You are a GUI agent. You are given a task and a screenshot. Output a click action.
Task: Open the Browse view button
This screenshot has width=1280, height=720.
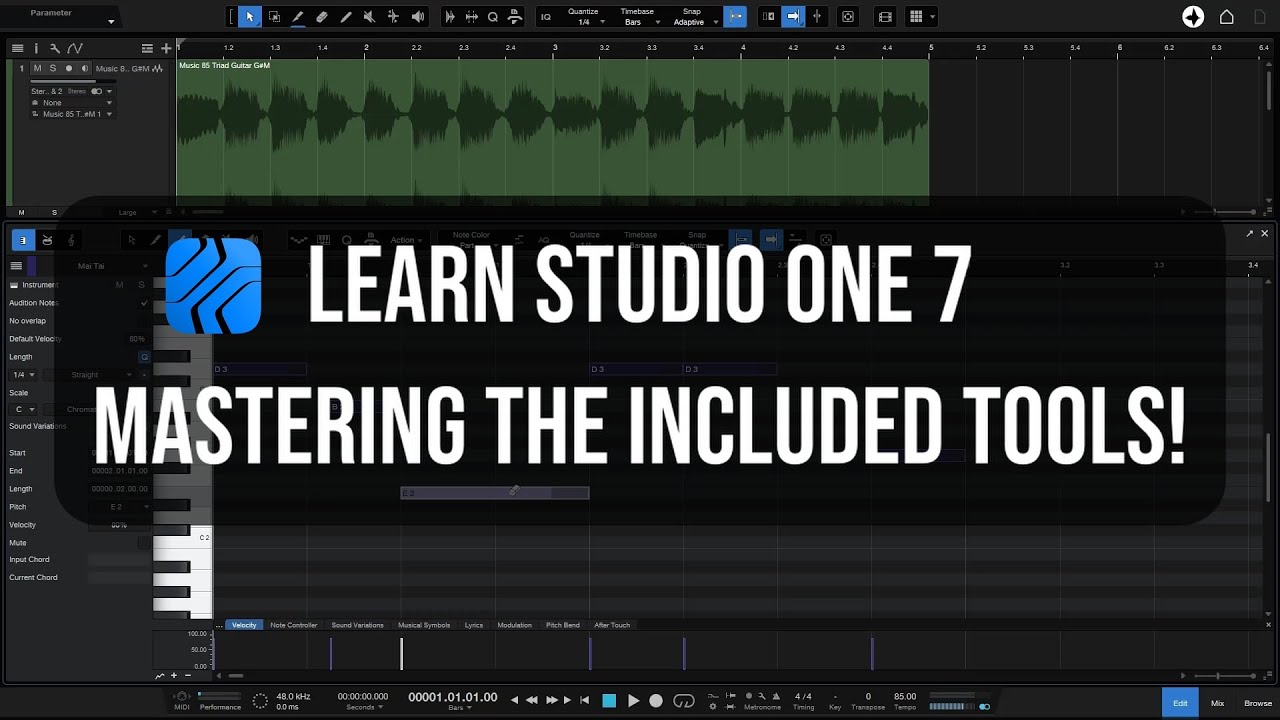pyautogui.click(x=1258, y=703)
